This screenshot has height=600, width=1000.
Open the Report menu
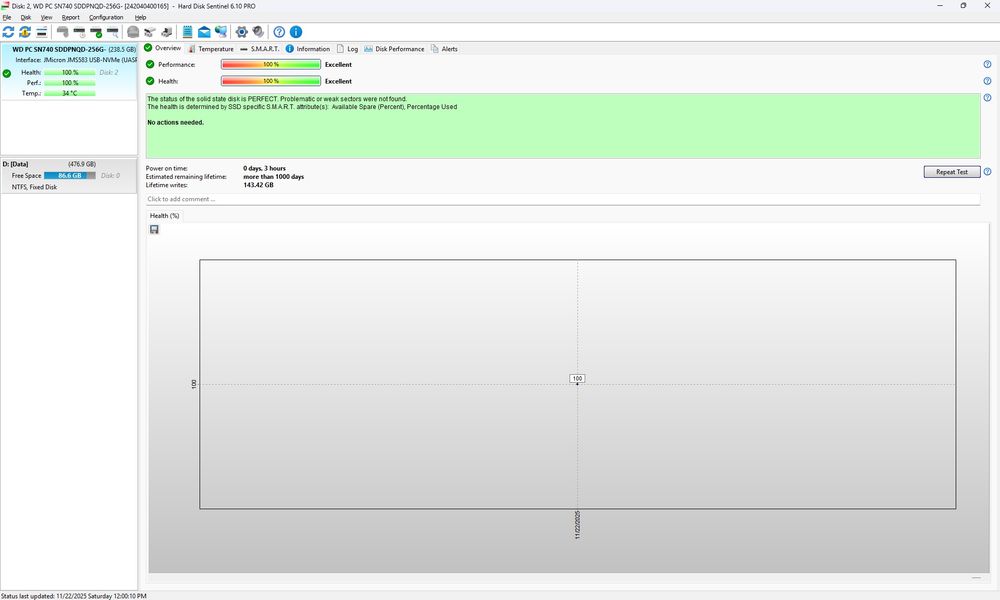pos(71,17)
